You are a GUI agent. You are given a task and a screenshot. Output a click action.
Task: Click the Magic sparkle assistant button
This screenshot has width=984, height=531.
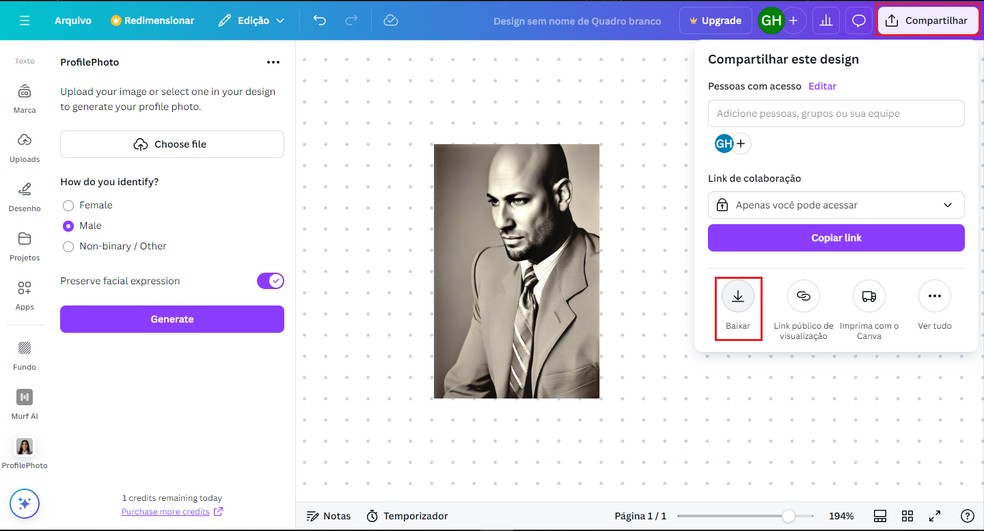point(24,503)
